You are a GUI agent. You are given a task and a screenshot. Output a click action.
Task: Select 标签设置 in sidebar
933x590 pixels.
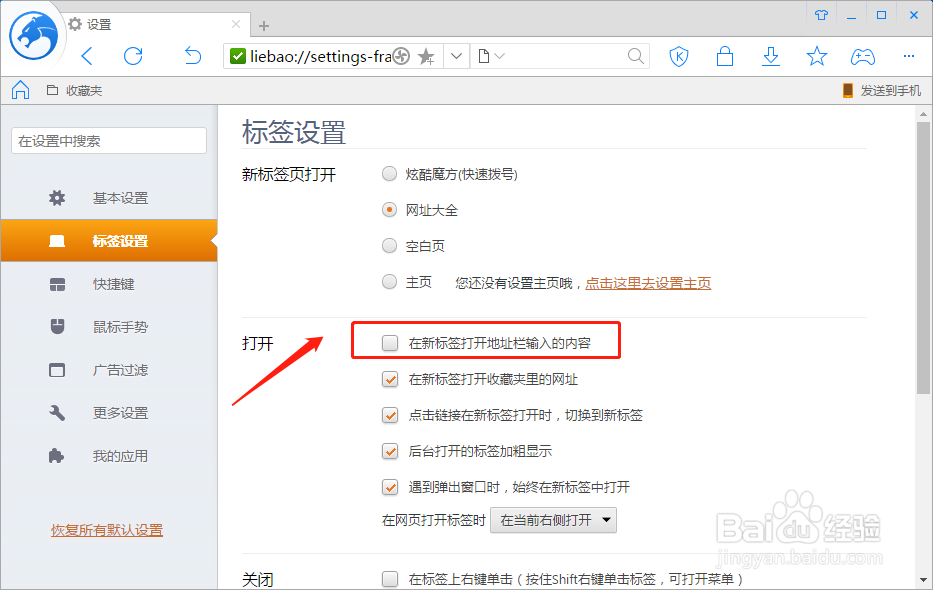(x=109, y=241)
